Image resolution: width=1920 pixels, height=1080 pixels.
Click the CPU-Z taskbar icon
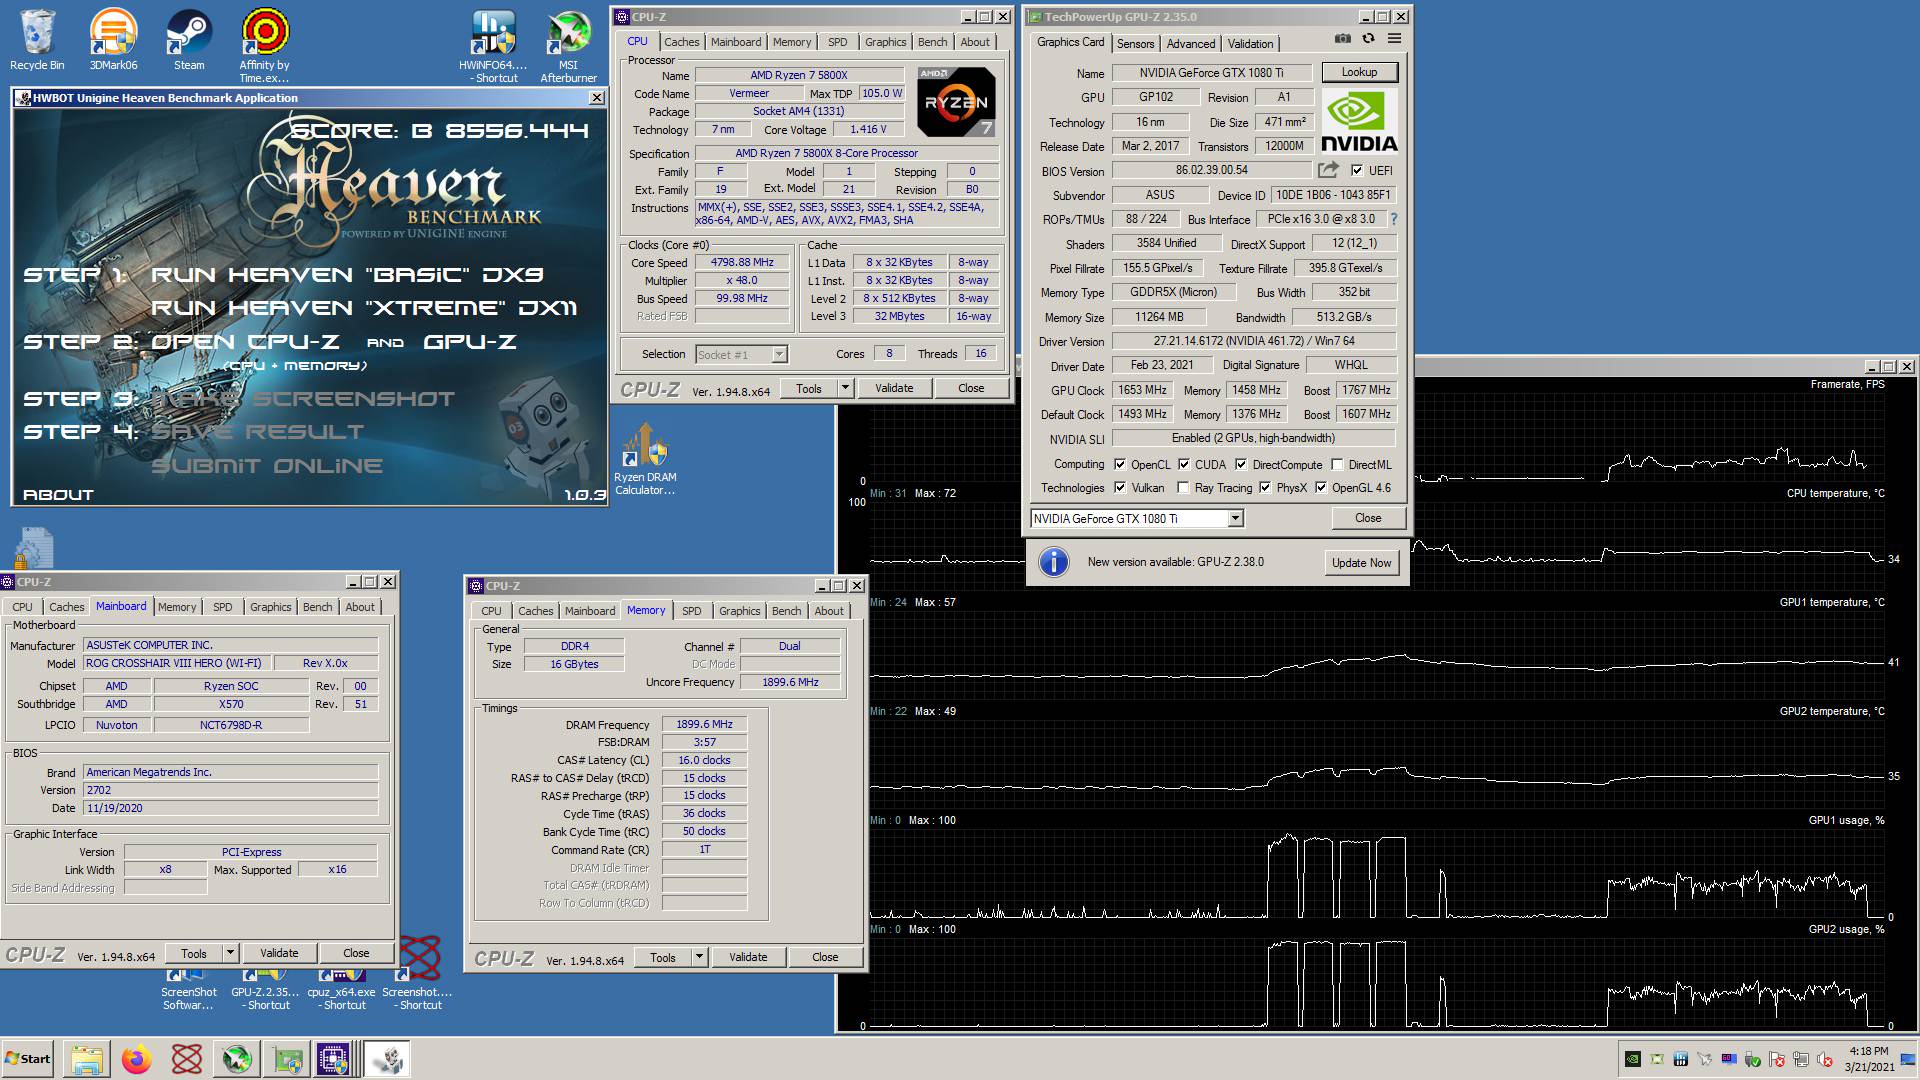pyautogui.click(x=333, y=1059)
